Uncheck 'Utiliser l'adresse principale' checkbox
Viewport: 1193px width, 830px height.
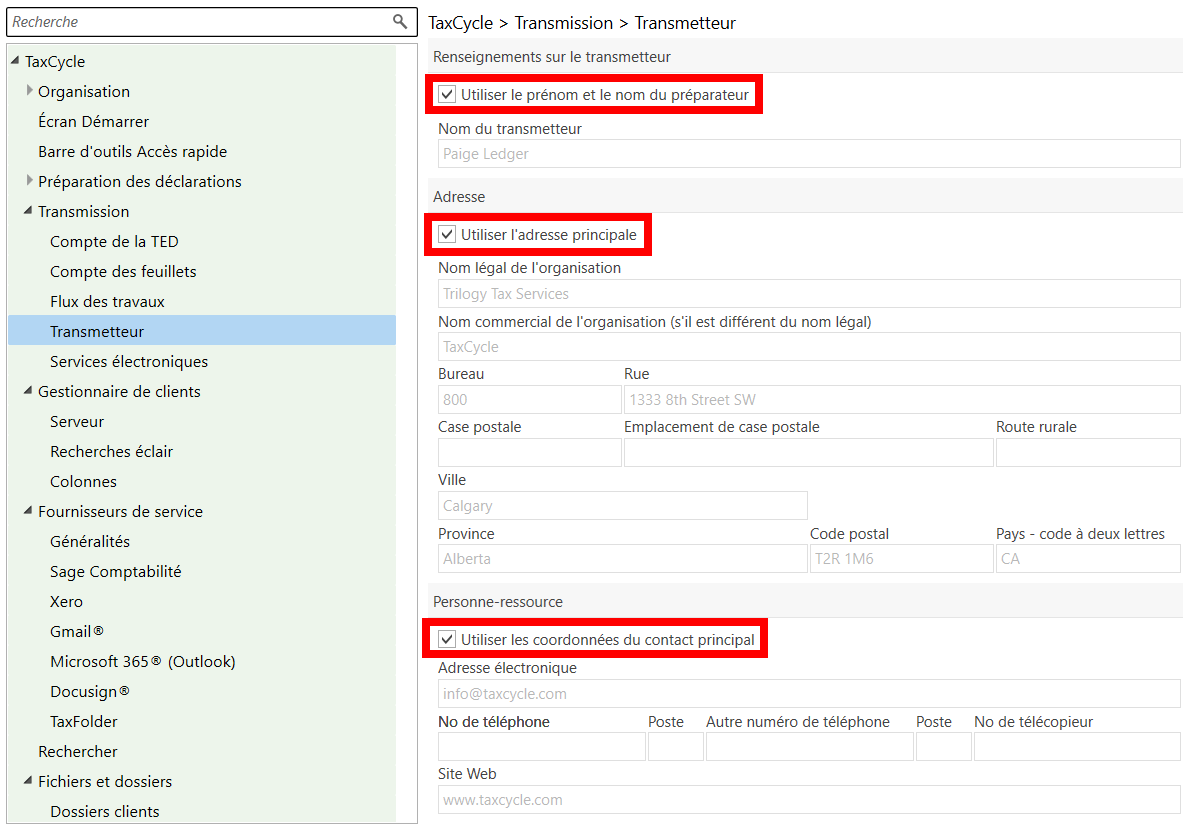click(447, 234)
